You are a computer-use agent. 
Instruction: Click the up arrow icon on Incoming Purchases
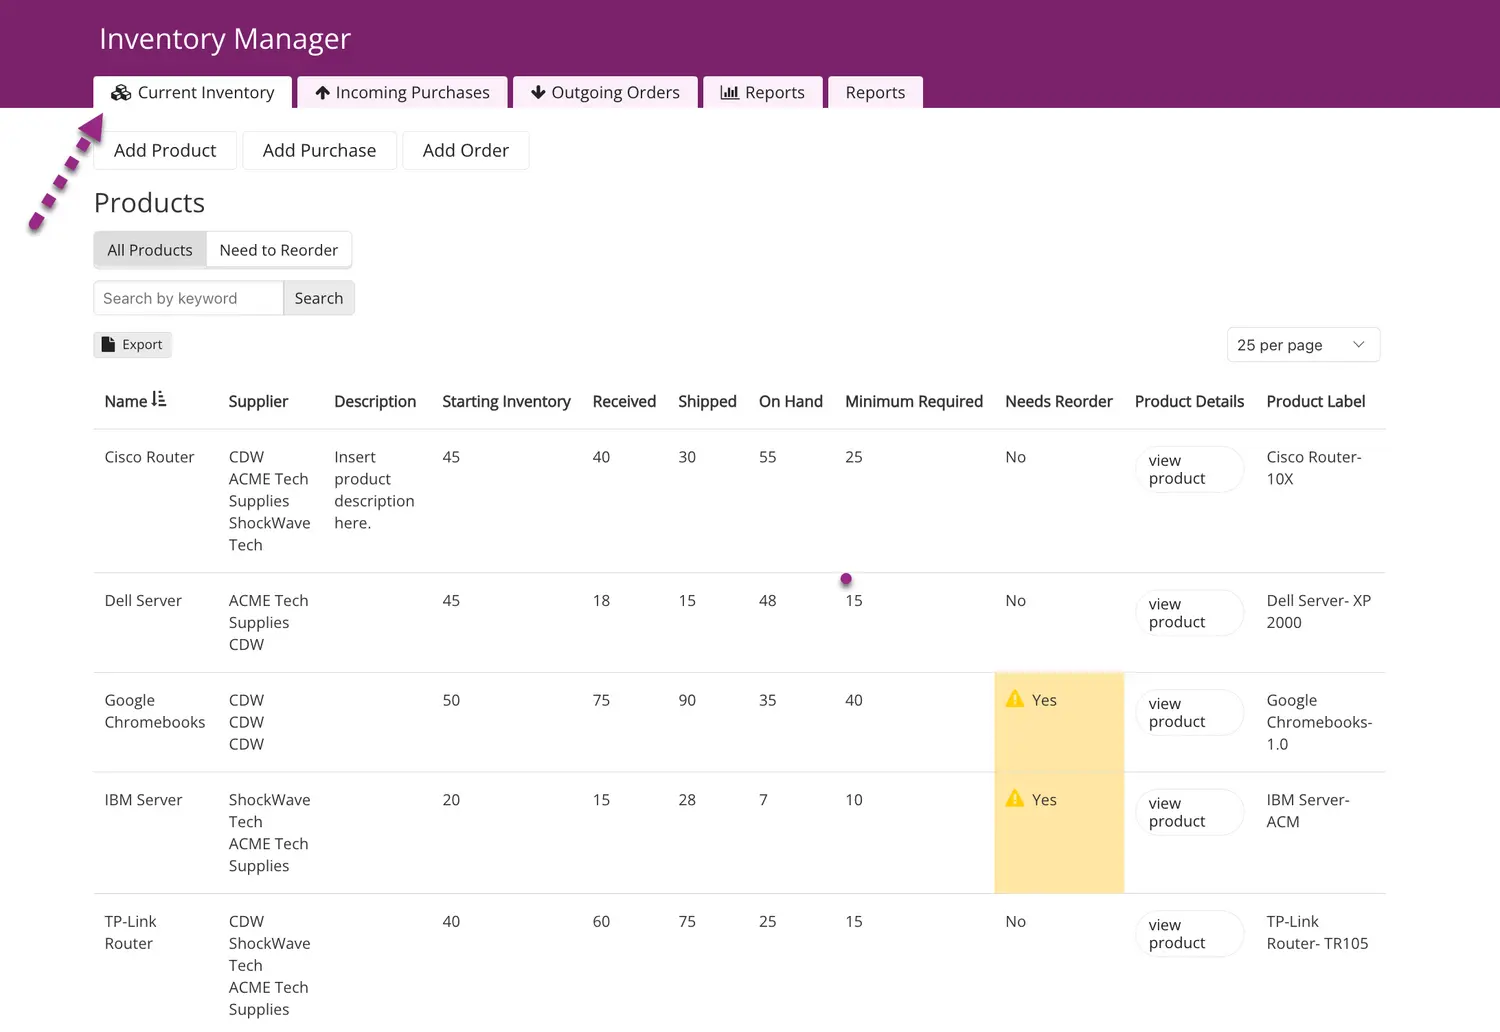322,93
